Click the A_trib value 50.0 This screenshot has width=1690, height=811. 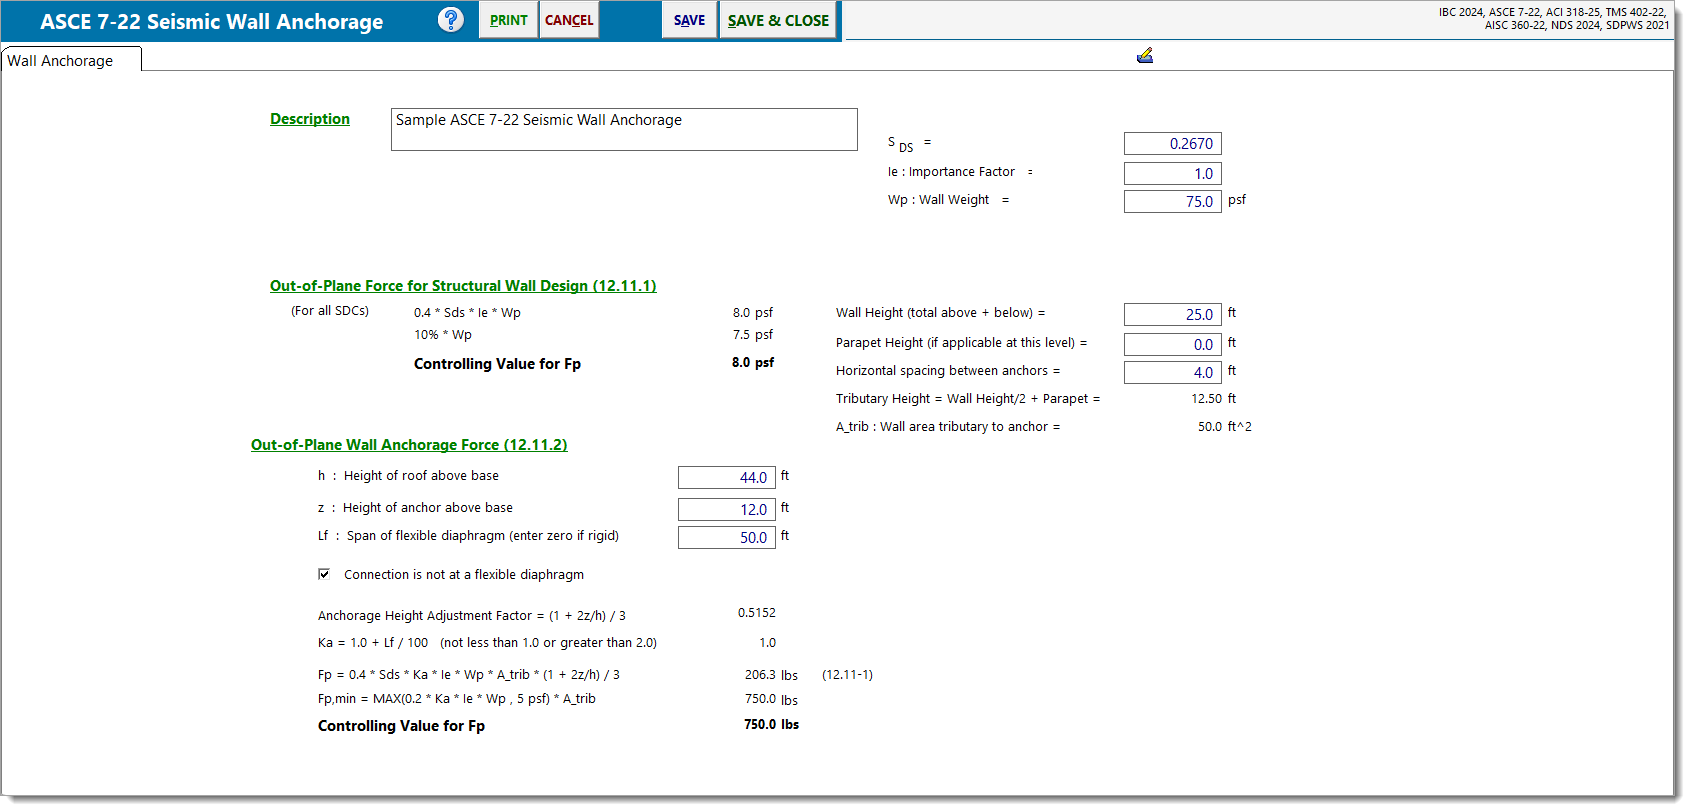[1210, 427]
